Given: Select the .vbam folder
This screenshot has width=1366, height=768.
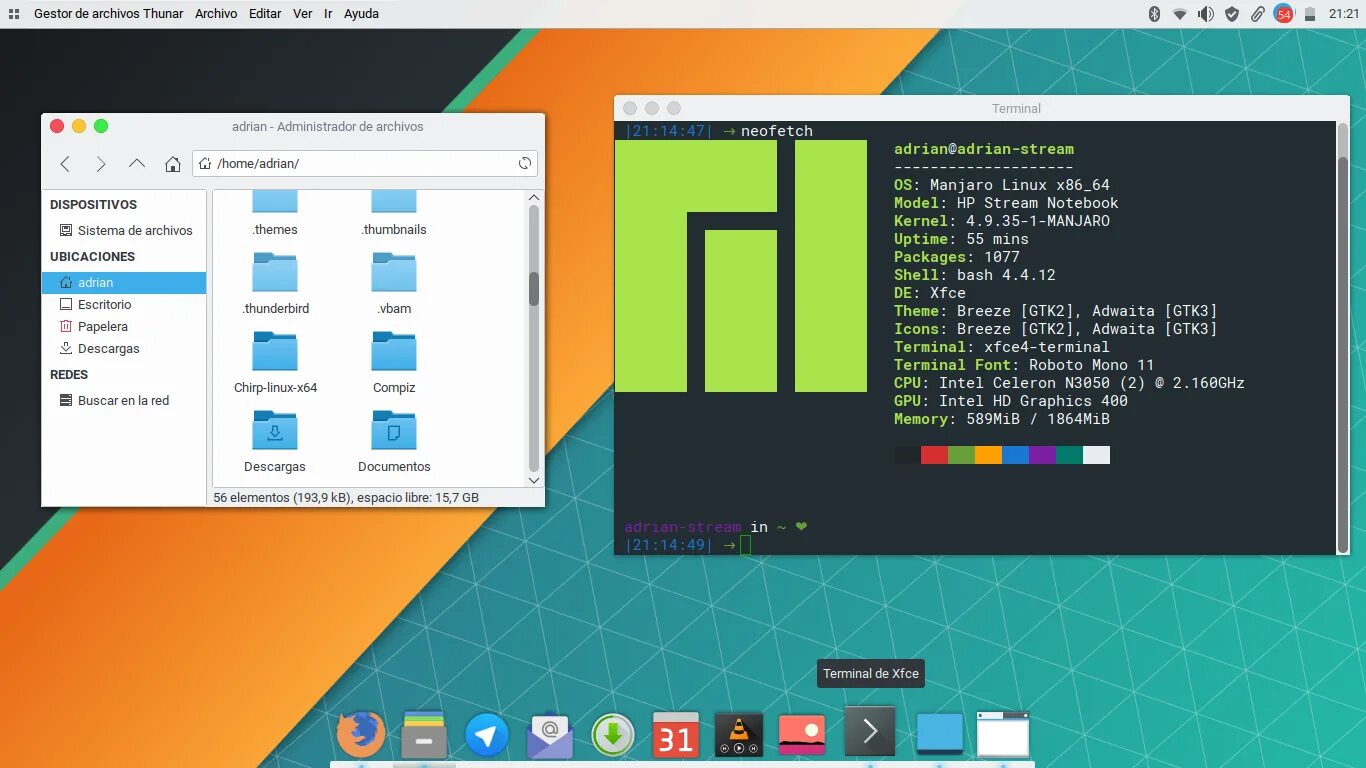Looking at the screenshot, I should pyautogui.click(x=394, y=283).
